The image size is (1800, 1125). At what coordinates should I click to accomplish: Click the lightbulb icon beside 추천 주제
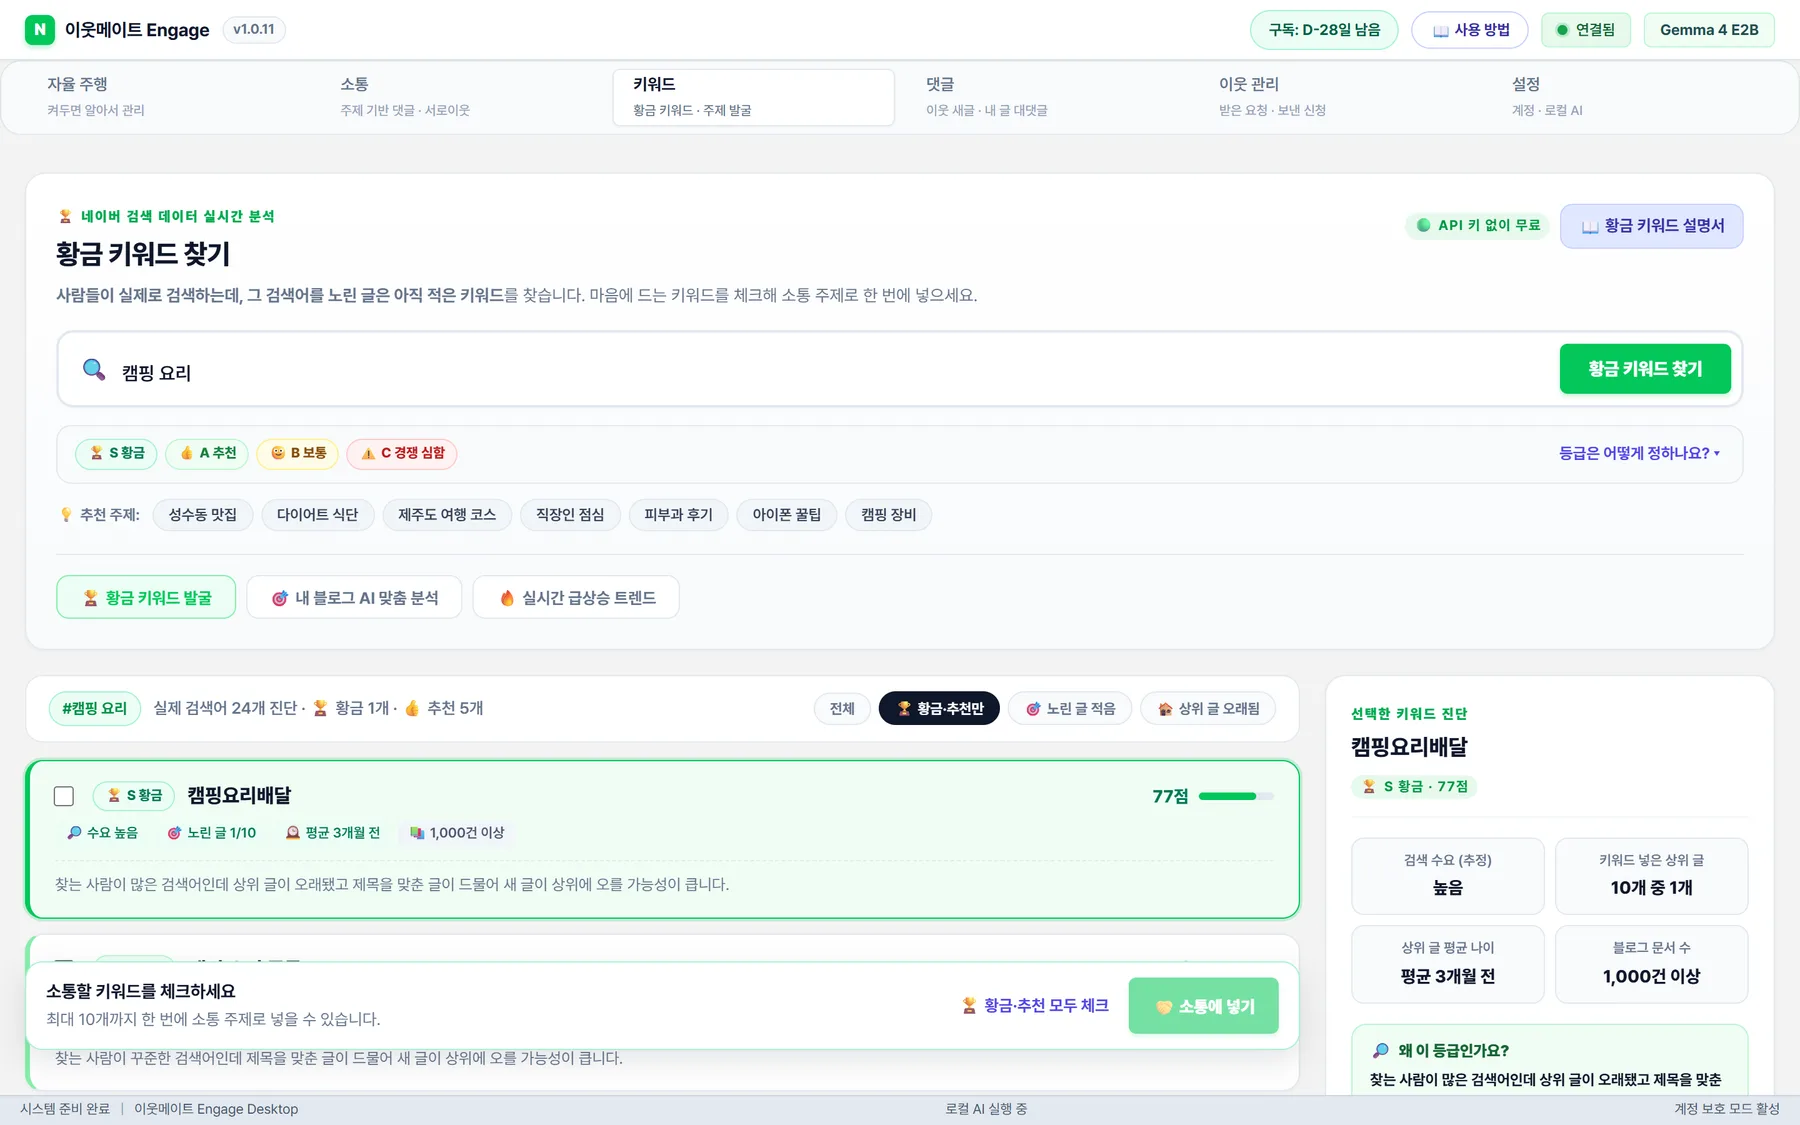pos(66,515)
